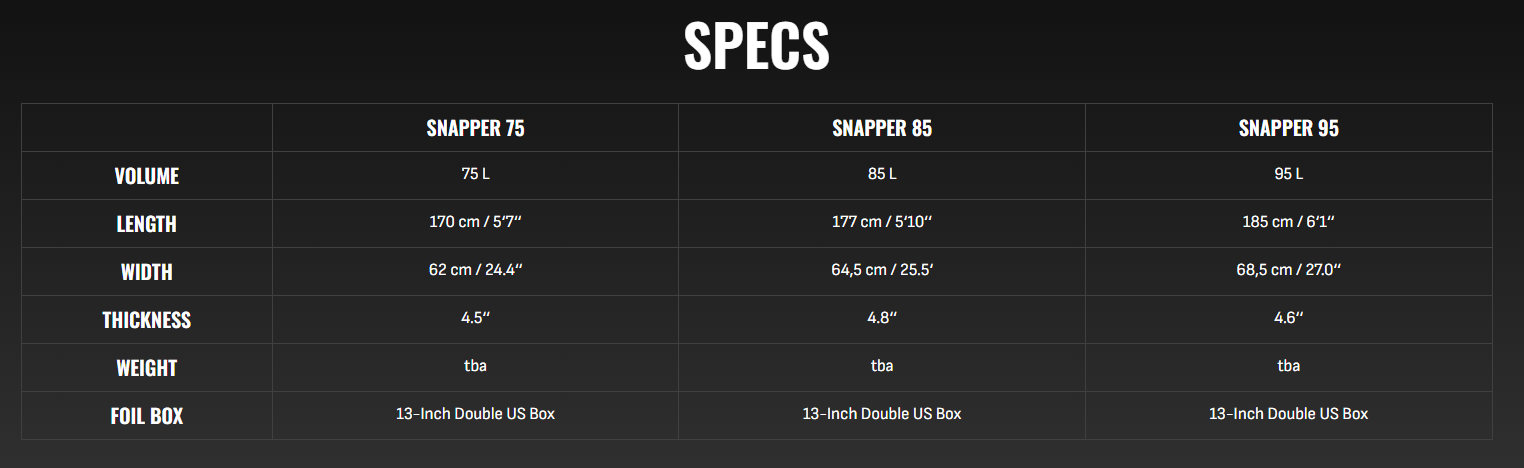Select the Snapper 85 column header
This screenshot has width=1524, height=468.
click(x=881, y=128)
